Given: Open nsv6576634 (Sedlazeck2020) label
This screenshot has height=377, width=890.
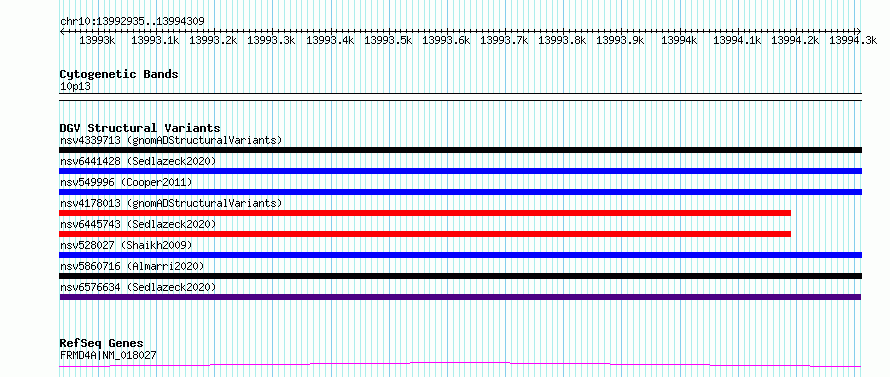Looking at the screenshot, I should tap(138, 287).
